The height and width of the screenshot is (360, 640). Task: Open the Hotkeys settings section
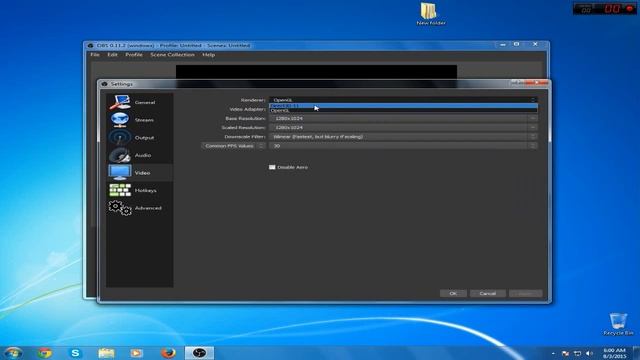click(x=140, y=190)
